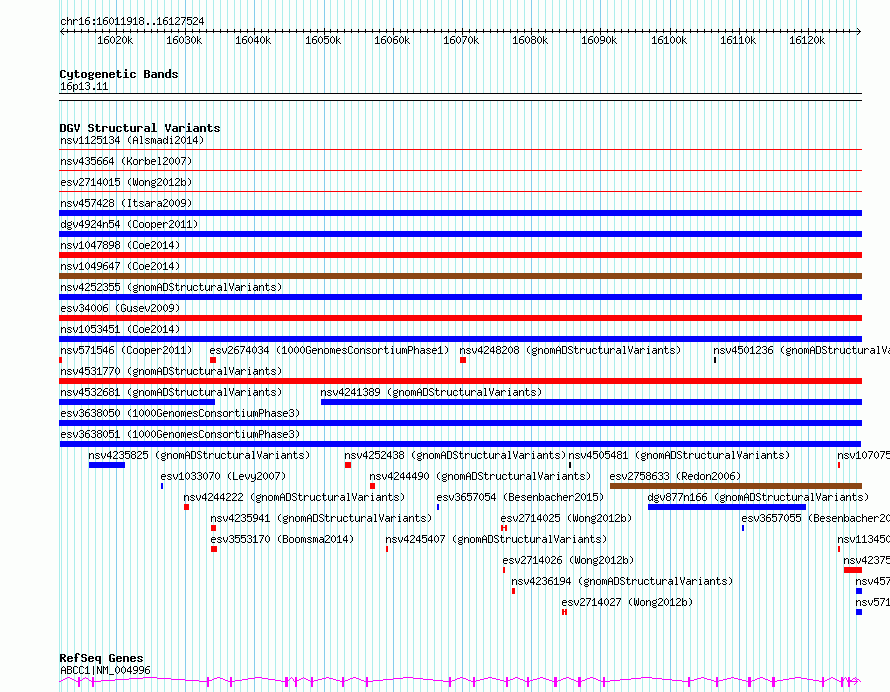Click red marker under nsv4252438

348,465
